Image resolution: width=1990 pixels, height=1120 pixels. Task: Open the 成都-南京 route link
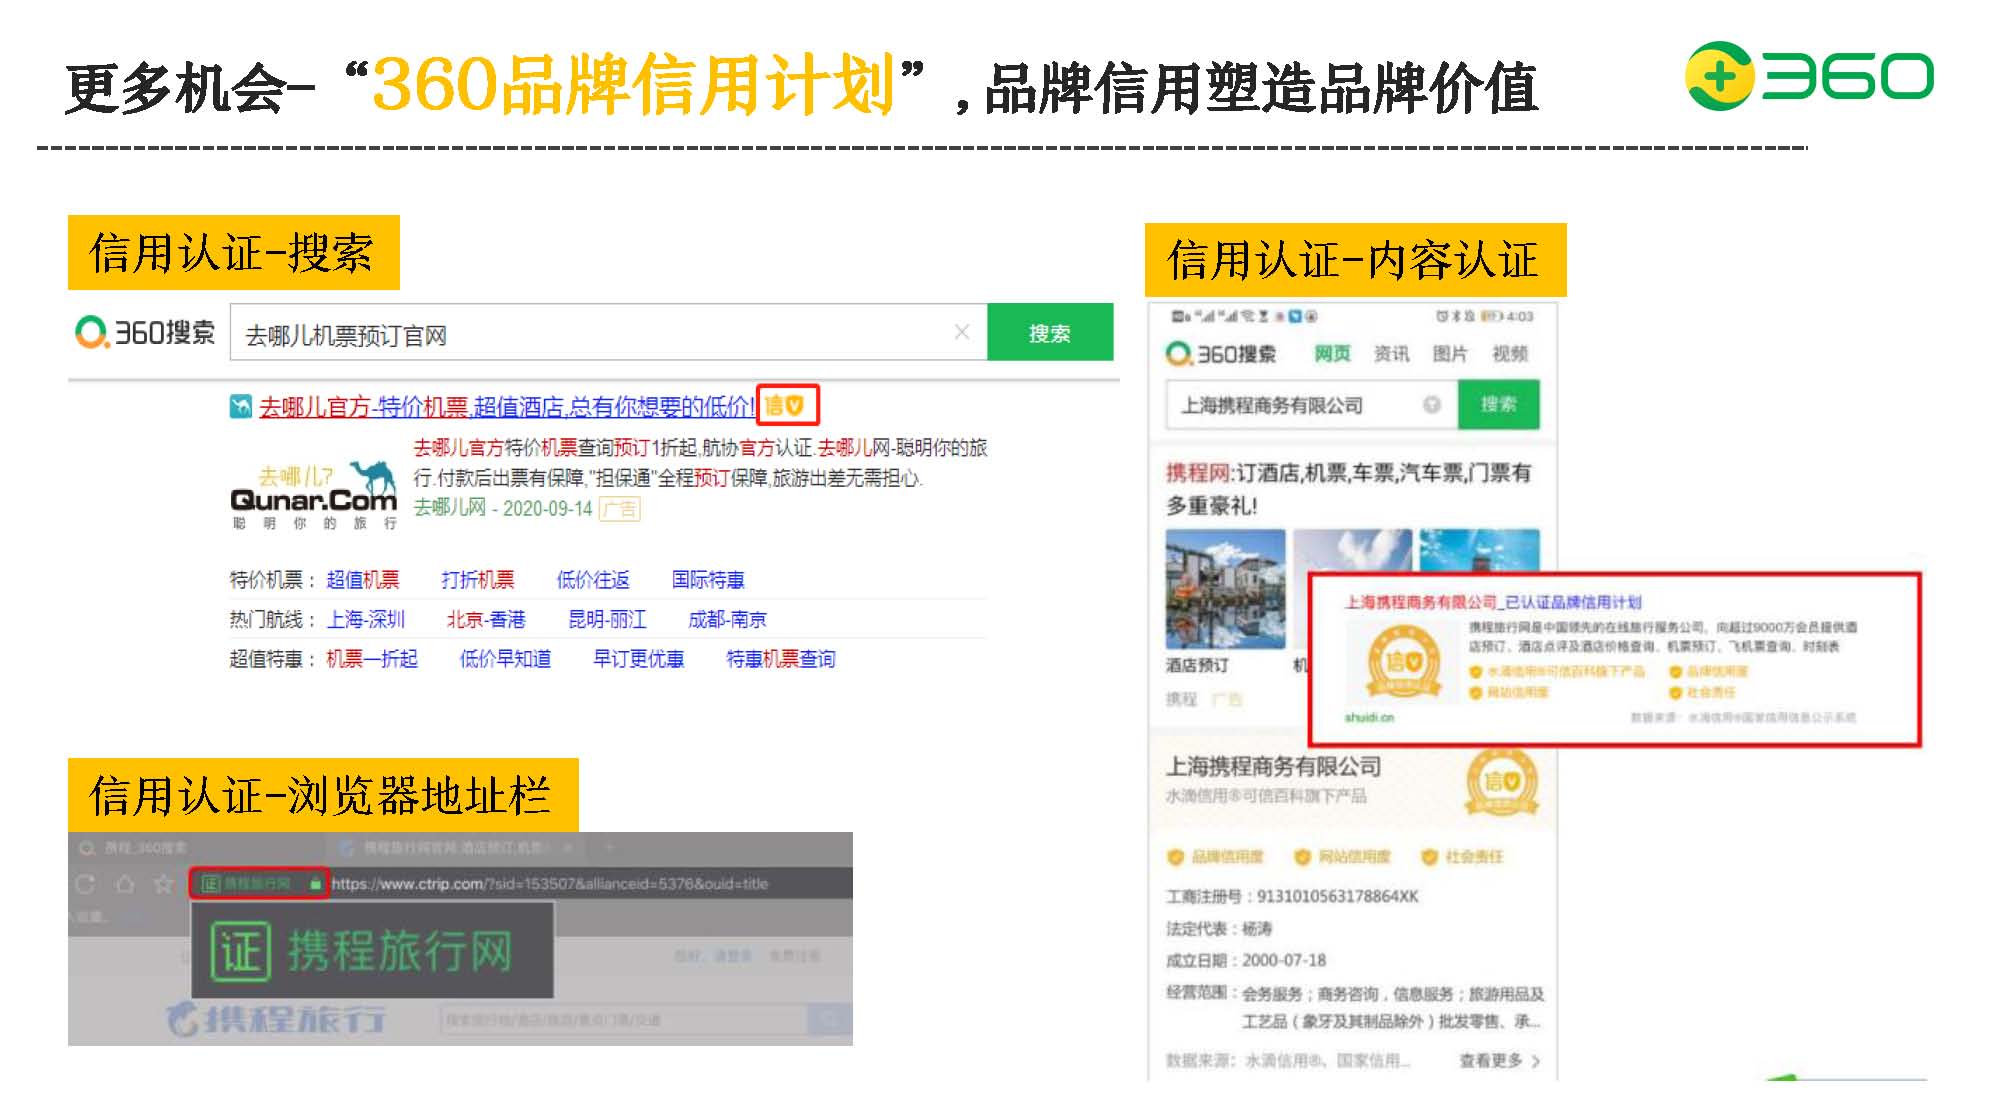click(727, 620)
